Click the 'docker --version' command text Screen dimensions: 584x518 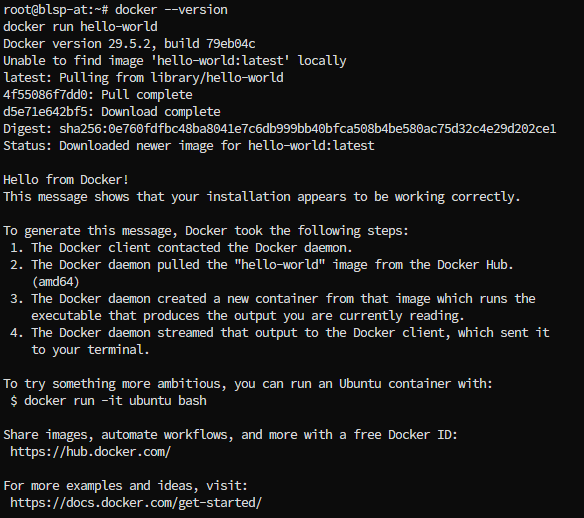(x=171, y=10)
